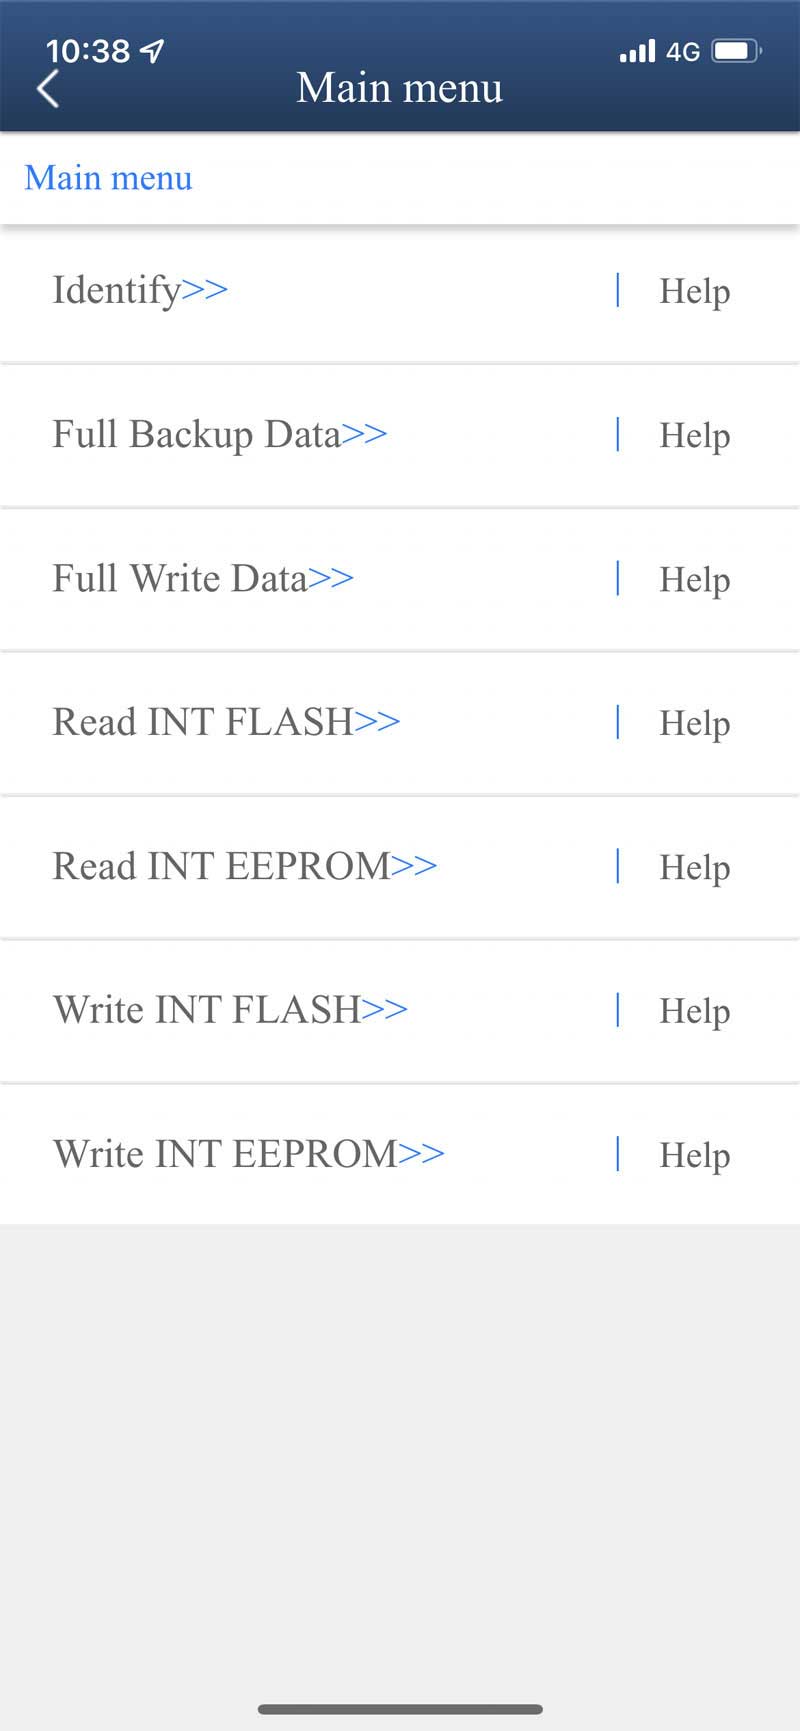Tap the location arrow beside the time
The height and width of the screenshot is (1731, 800).
coord(152,51)
